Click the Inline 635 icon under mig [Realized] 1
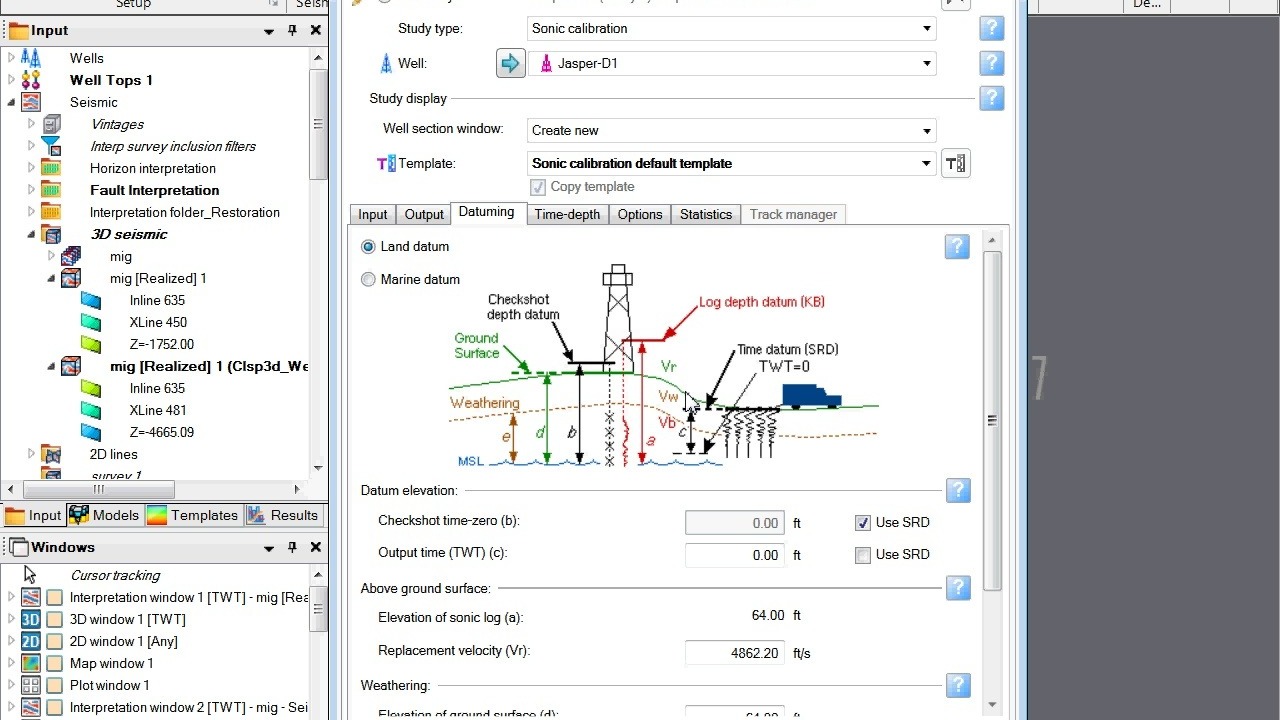Image resolution: width=1280 pixels, height=720 pixels. (91, 300)
